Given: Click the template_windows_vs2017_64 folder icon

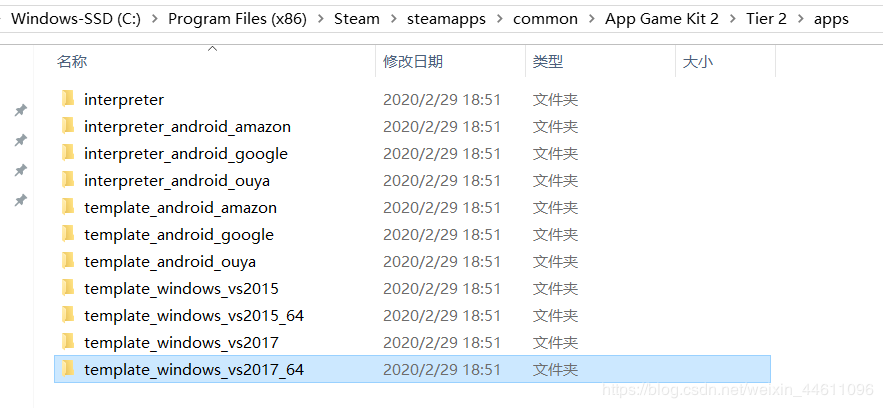Looking at the screenshot, I should [x=68, y=369].
